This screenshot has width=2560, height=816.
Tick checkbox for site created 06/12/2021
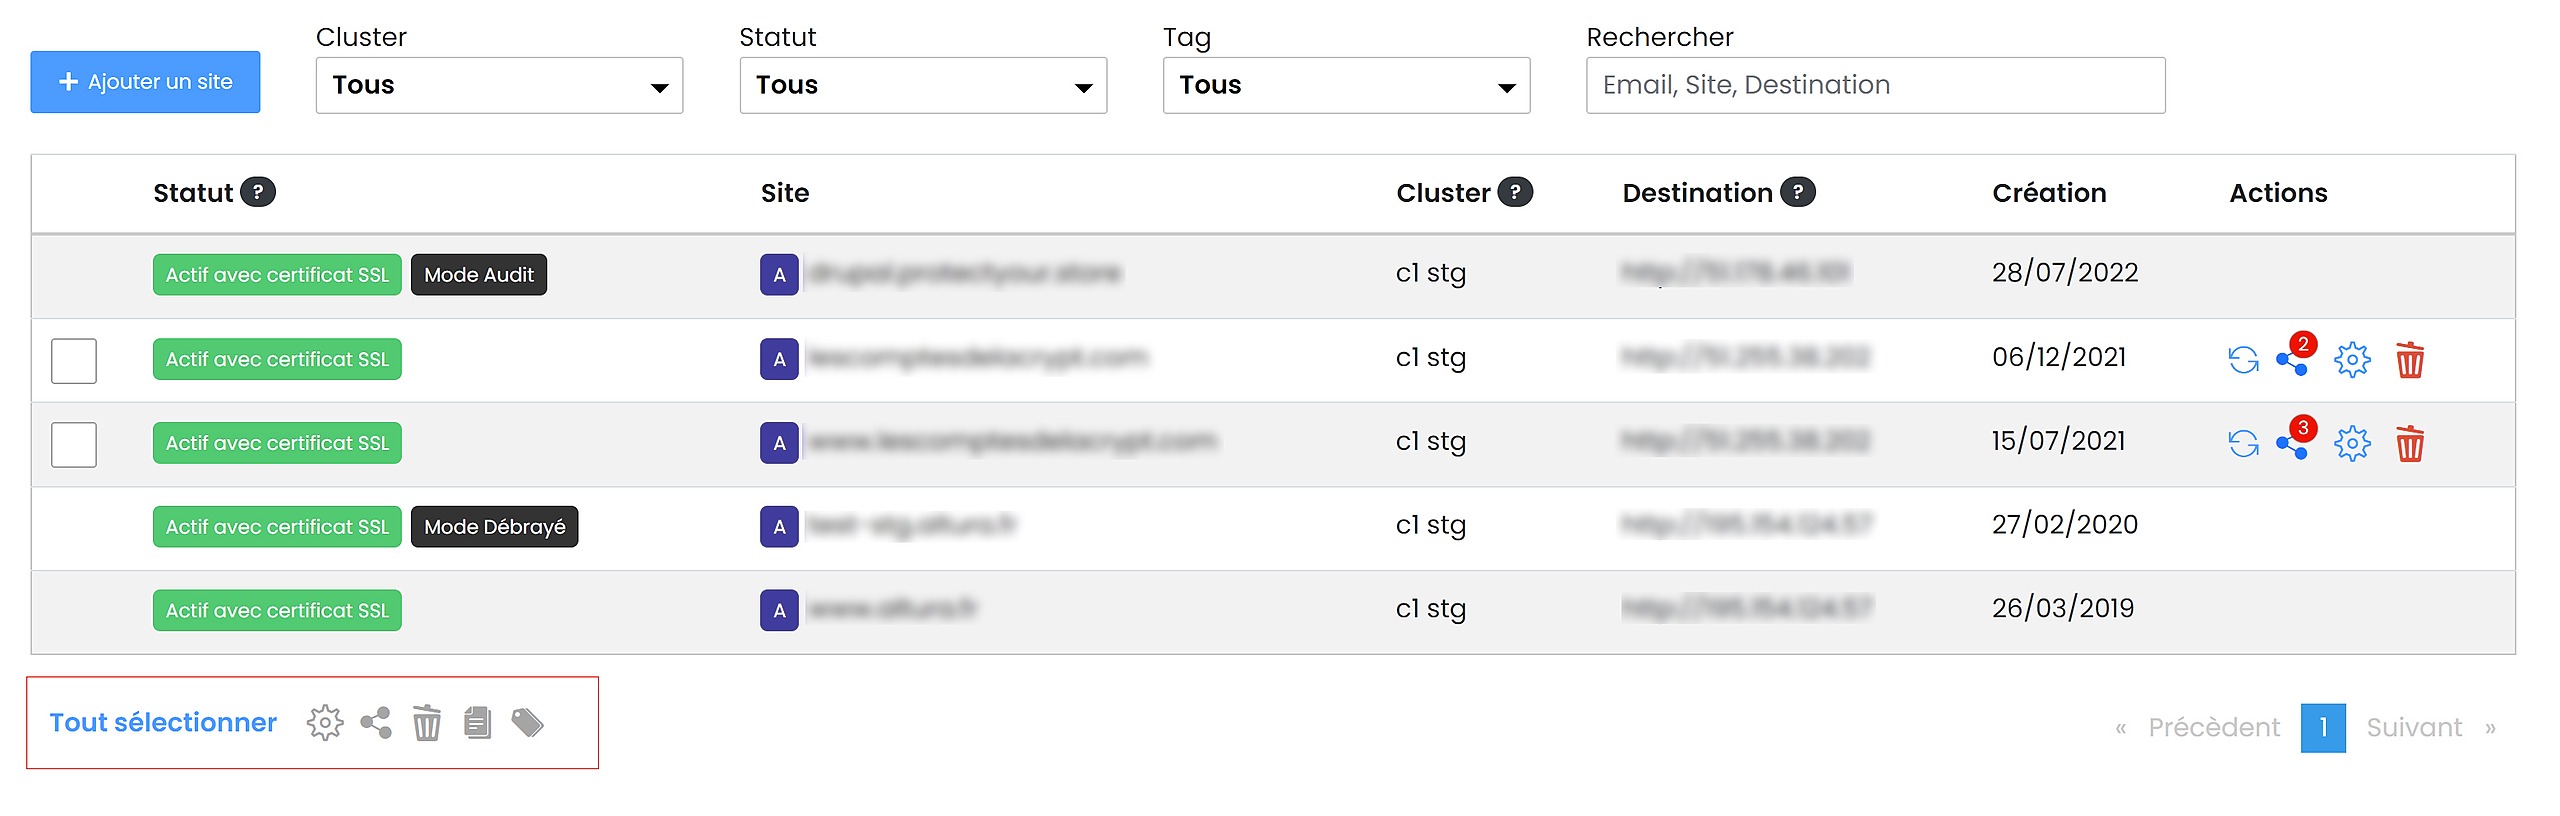click(x=74, y=360)
